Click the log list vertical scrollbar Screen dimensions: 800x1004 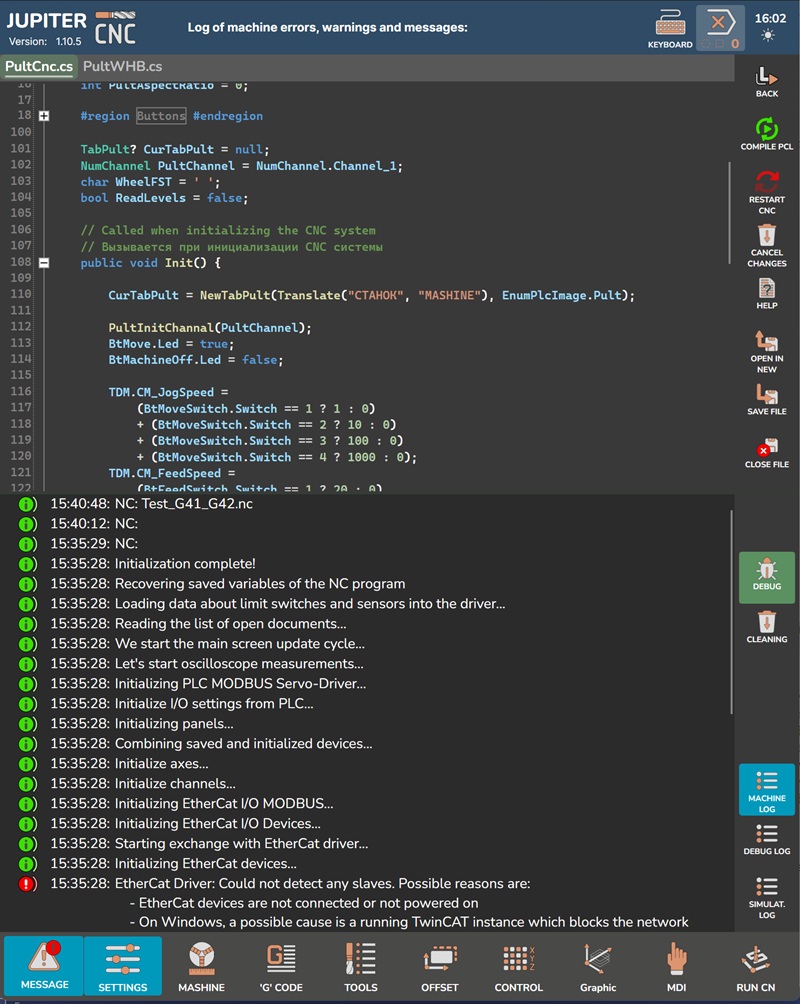pos(732,610)
